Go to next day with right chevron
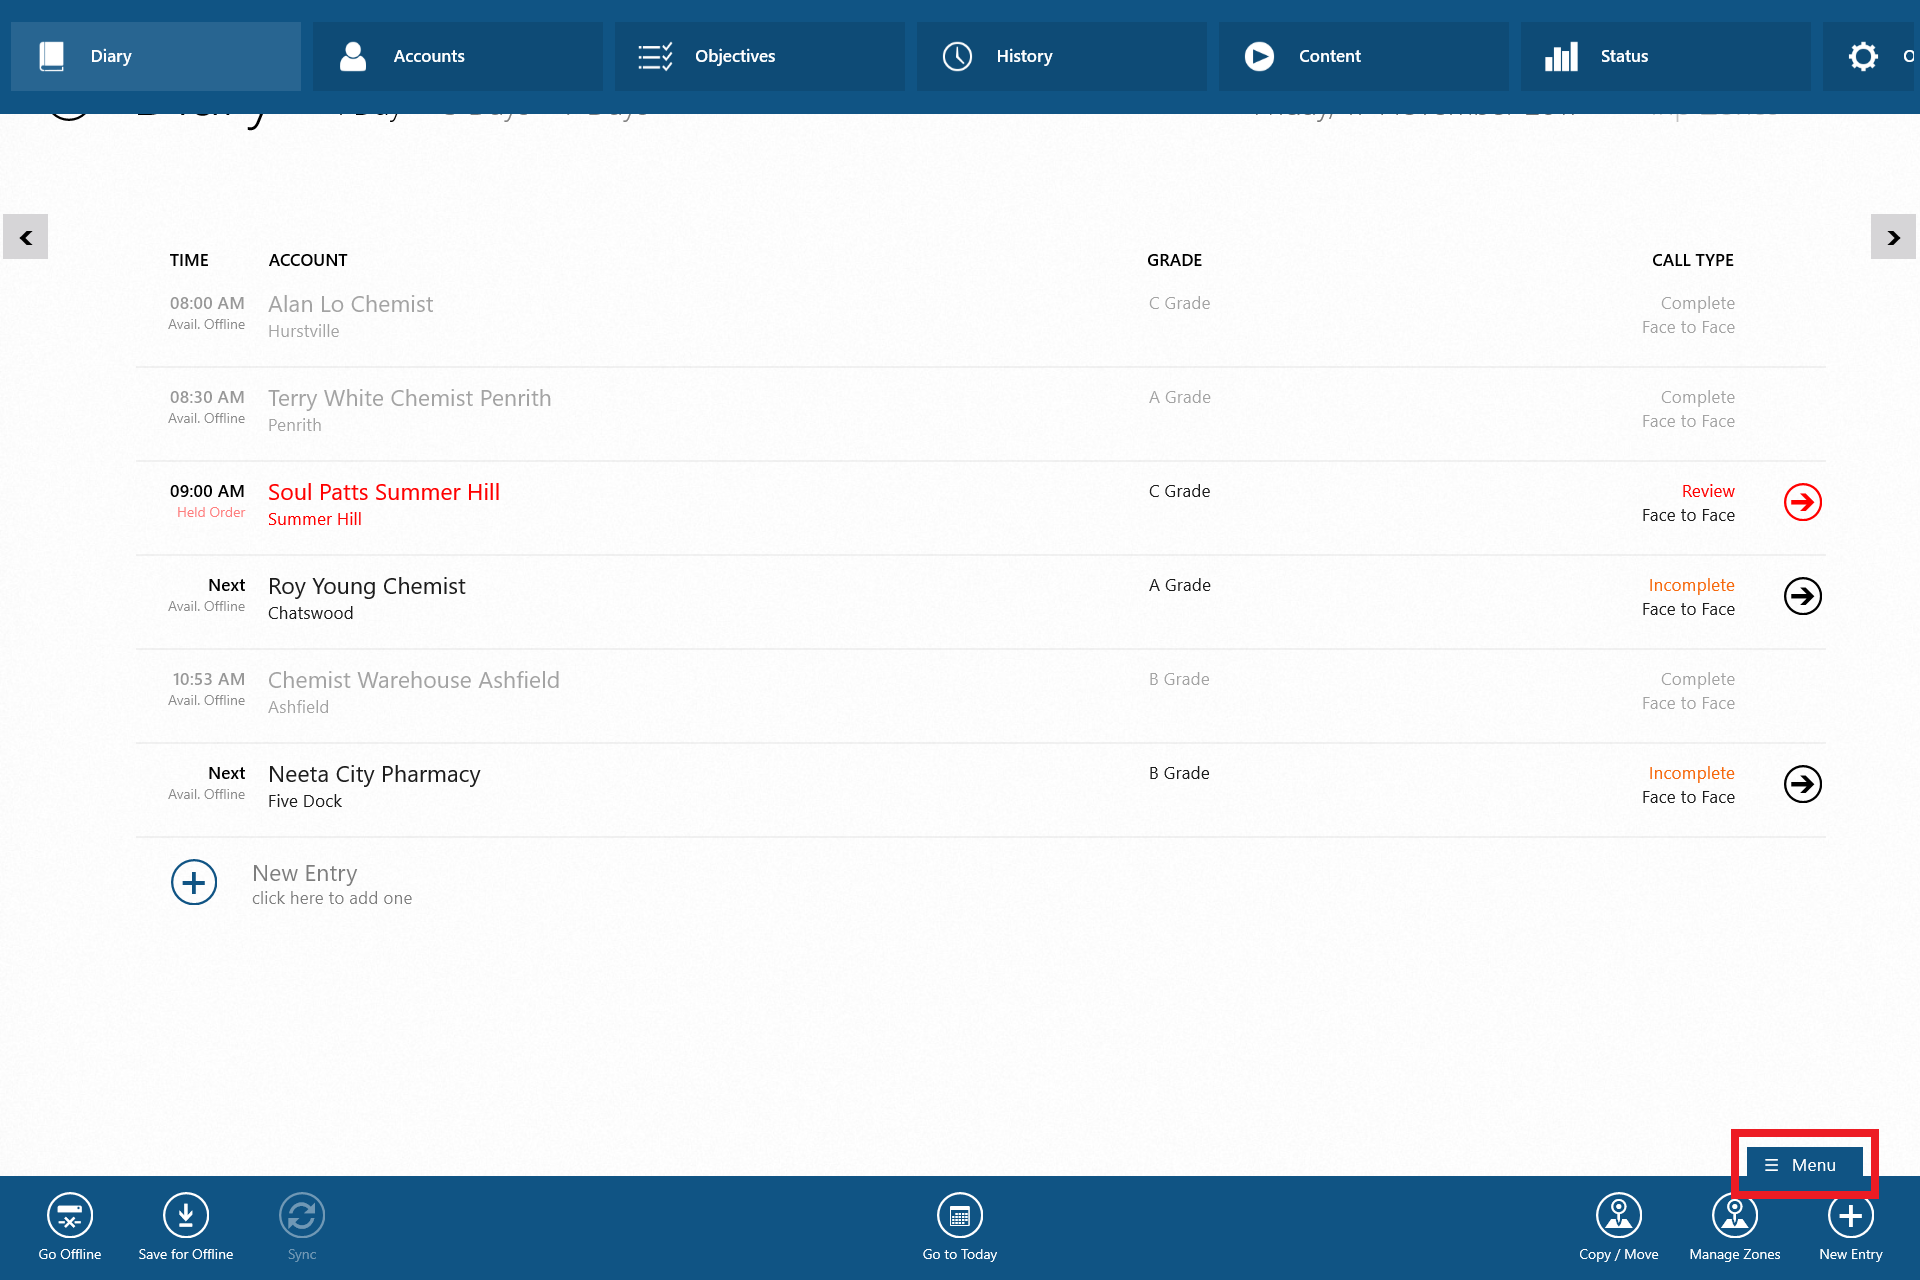 [1893, 237]
